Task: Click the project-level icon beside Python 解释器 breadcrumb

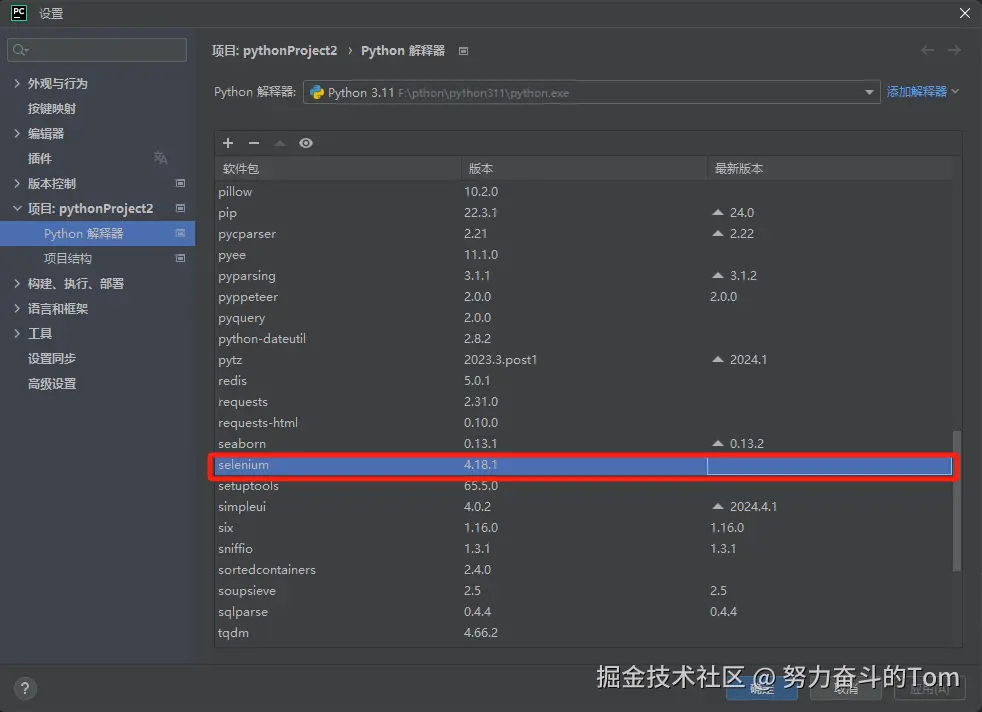Action: coord(463,51)
